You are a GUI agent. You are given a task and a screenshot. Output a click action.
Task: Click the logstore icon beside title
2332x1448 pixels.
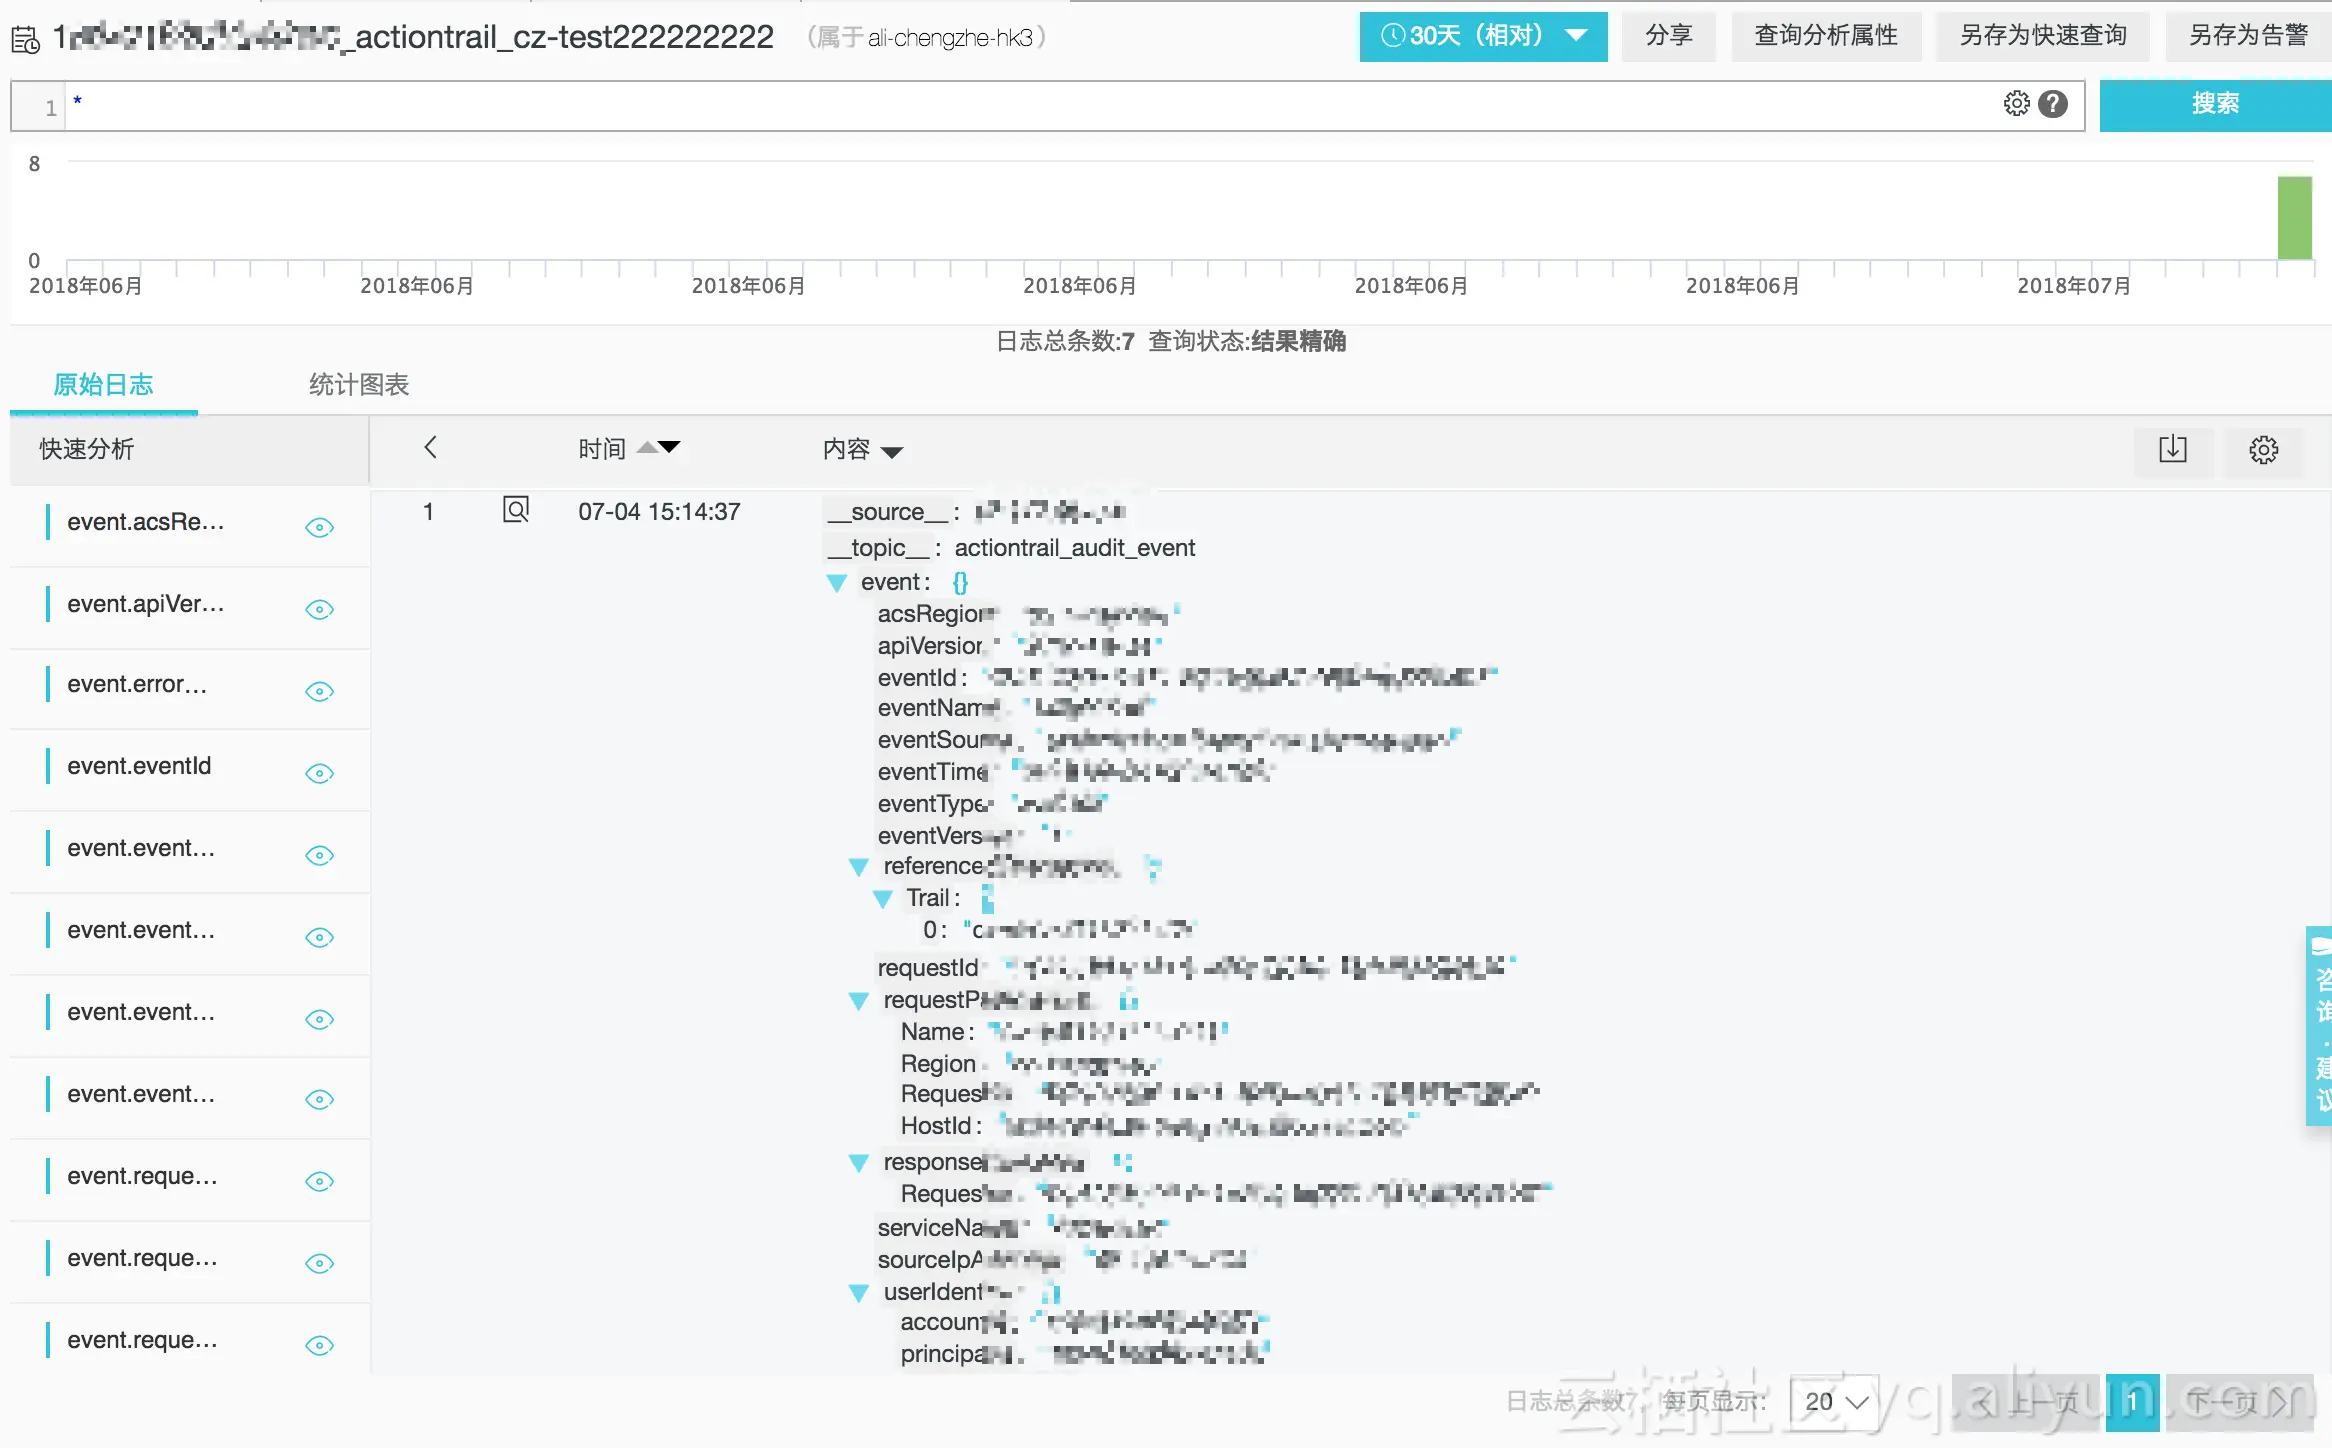pyautogui.click(x=25, y=39)
